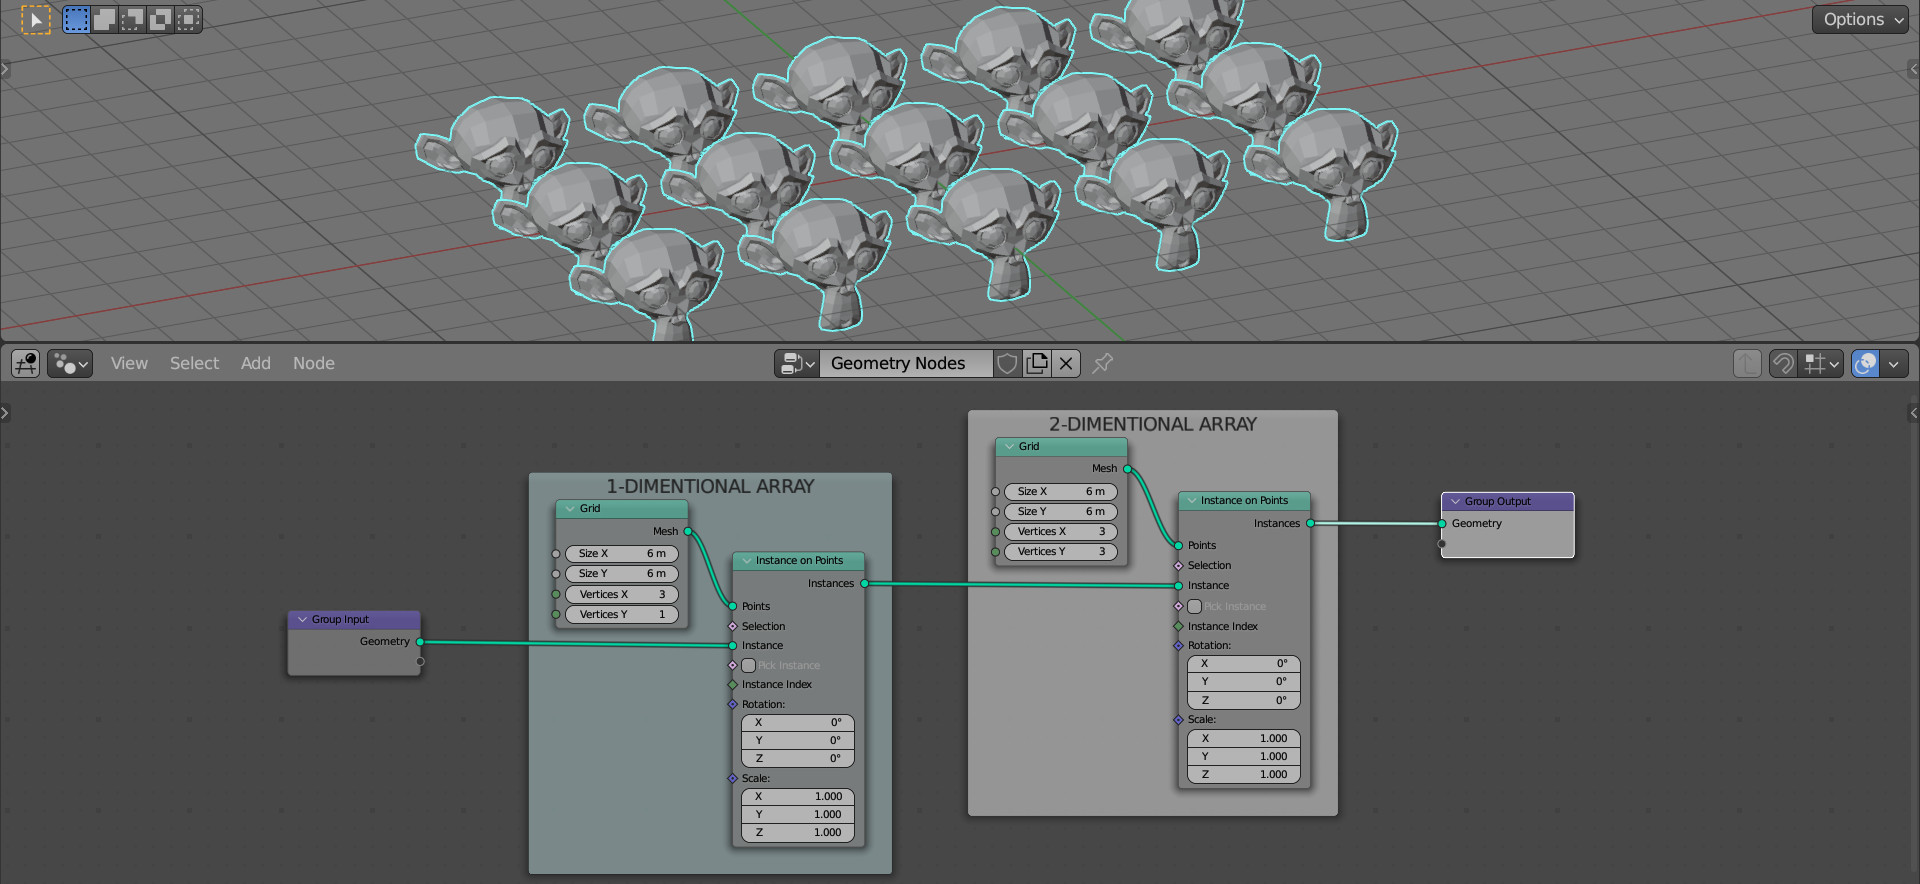Unlink the Geometry Nodes node group

(x=1066, y=363)
